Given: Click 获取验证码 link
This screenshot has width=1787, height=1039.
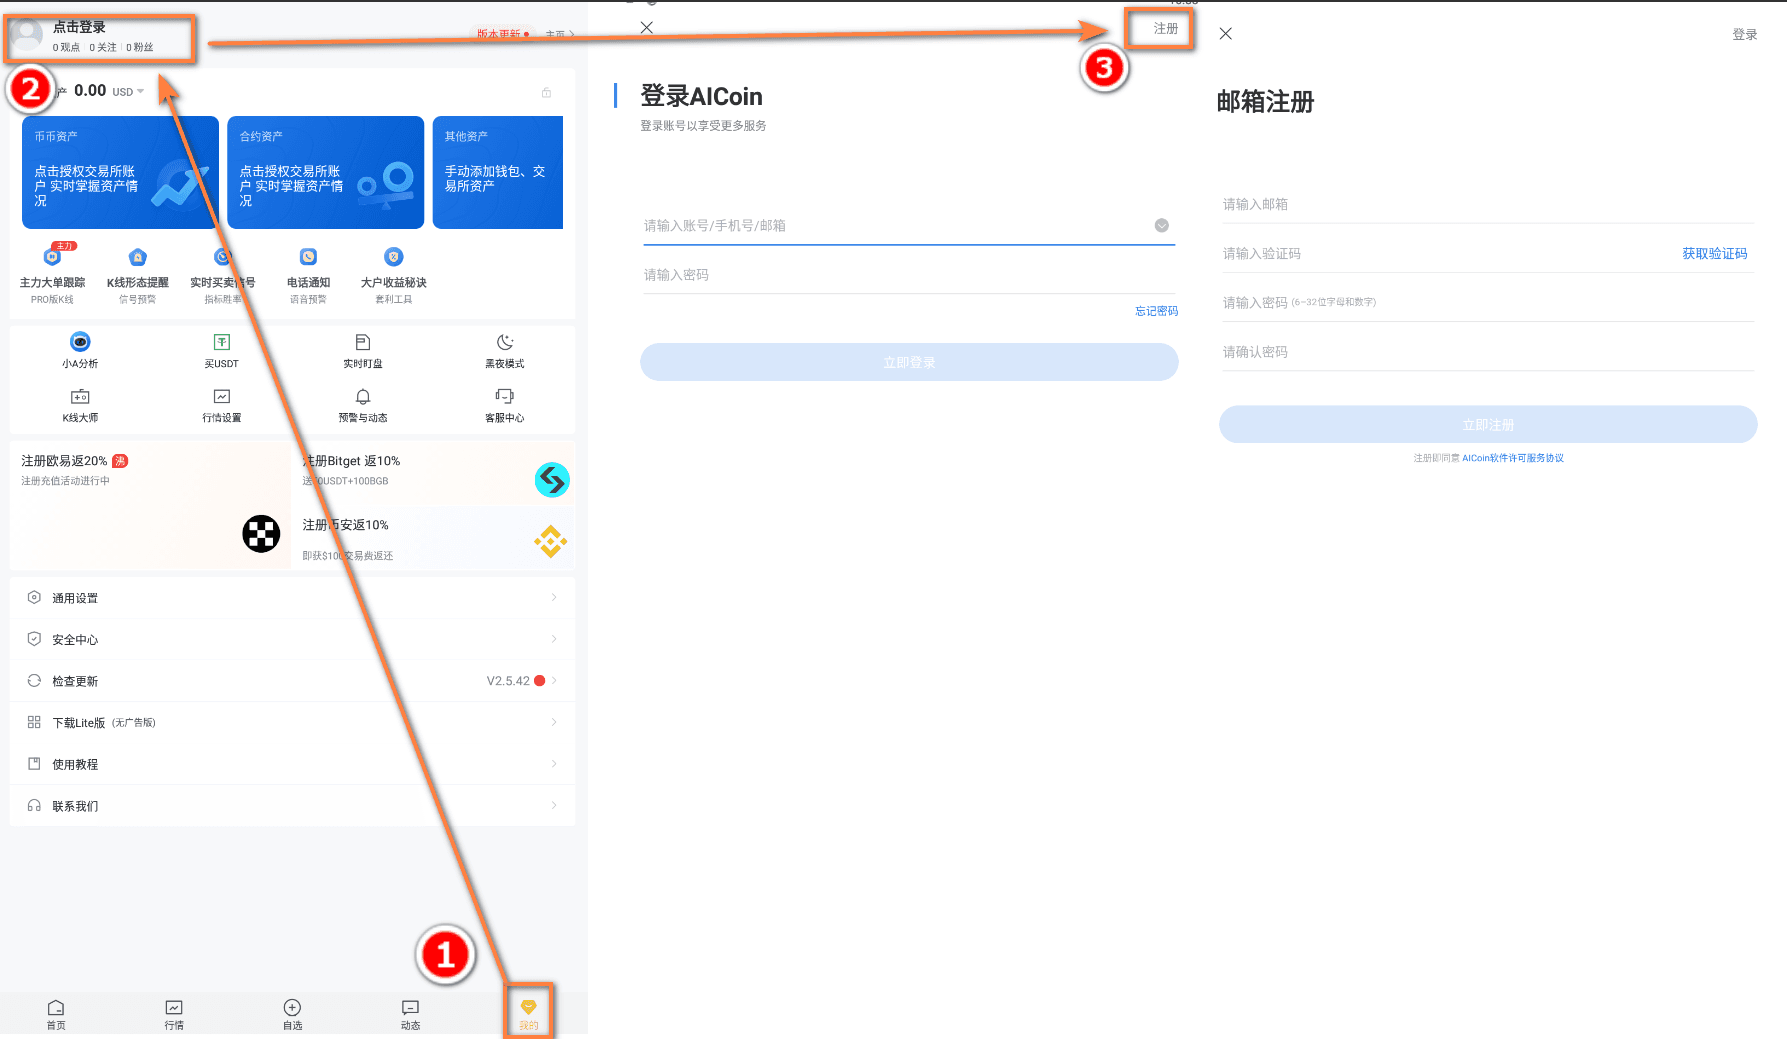Looking at the screenshot, I should coord(1715,253).
